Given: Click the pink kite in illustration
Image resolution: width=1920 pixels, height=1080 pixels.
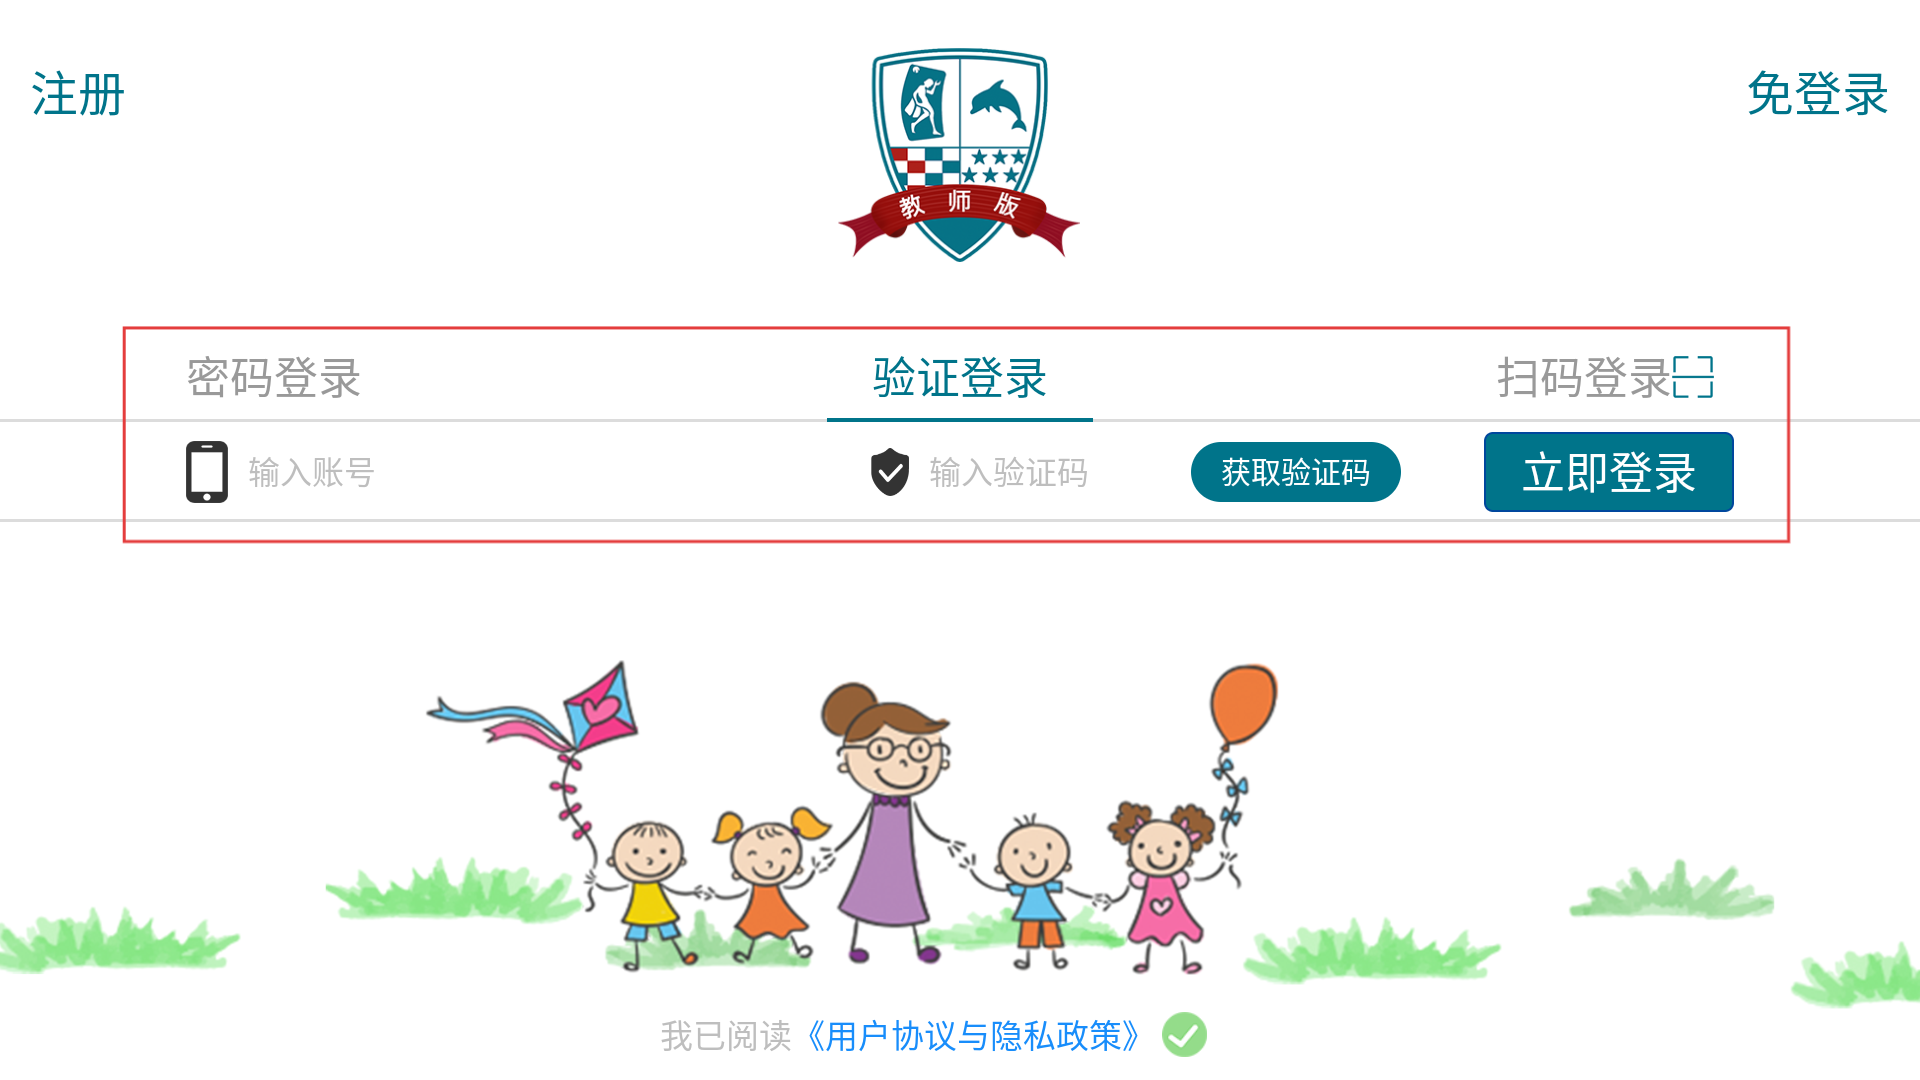Looking at the screenshot, I should coord(598,708).
